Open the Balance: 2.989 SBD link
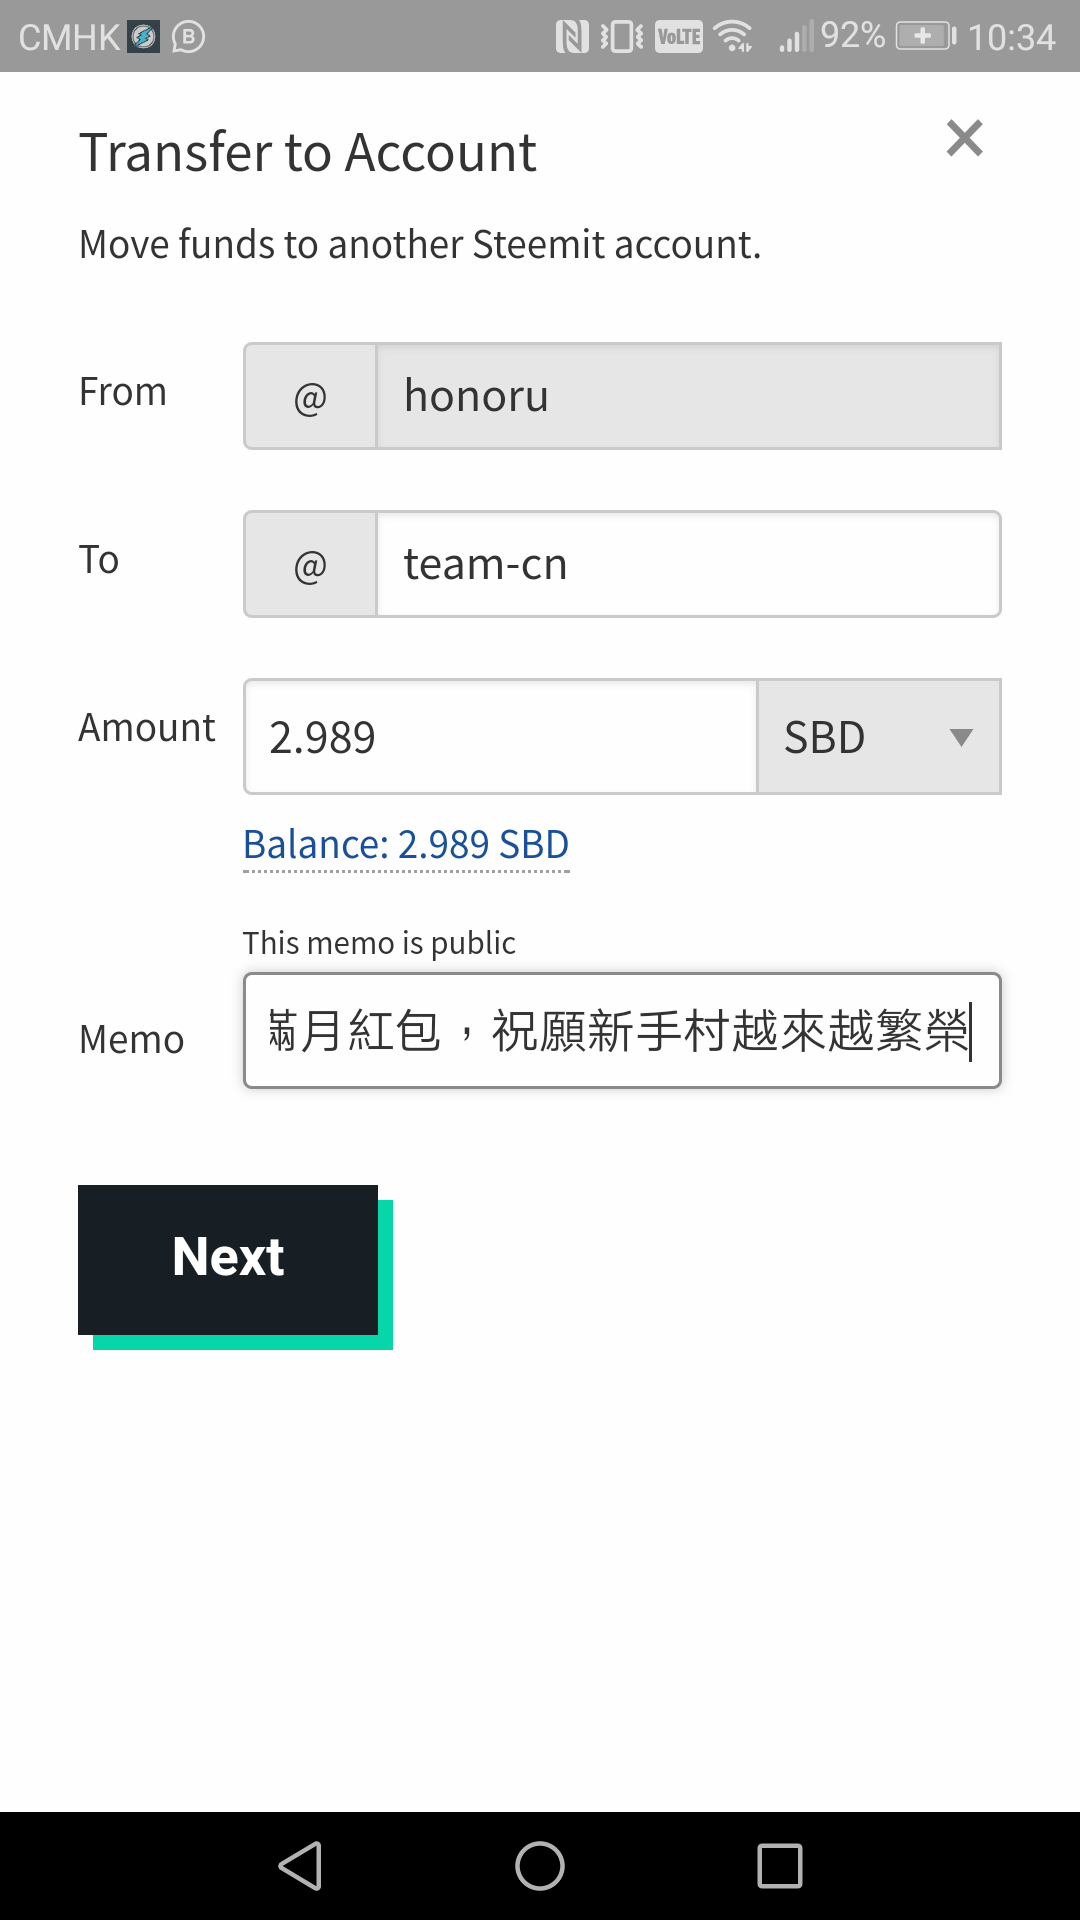The image size is (1080, 1920). click(x=406, y=845)
